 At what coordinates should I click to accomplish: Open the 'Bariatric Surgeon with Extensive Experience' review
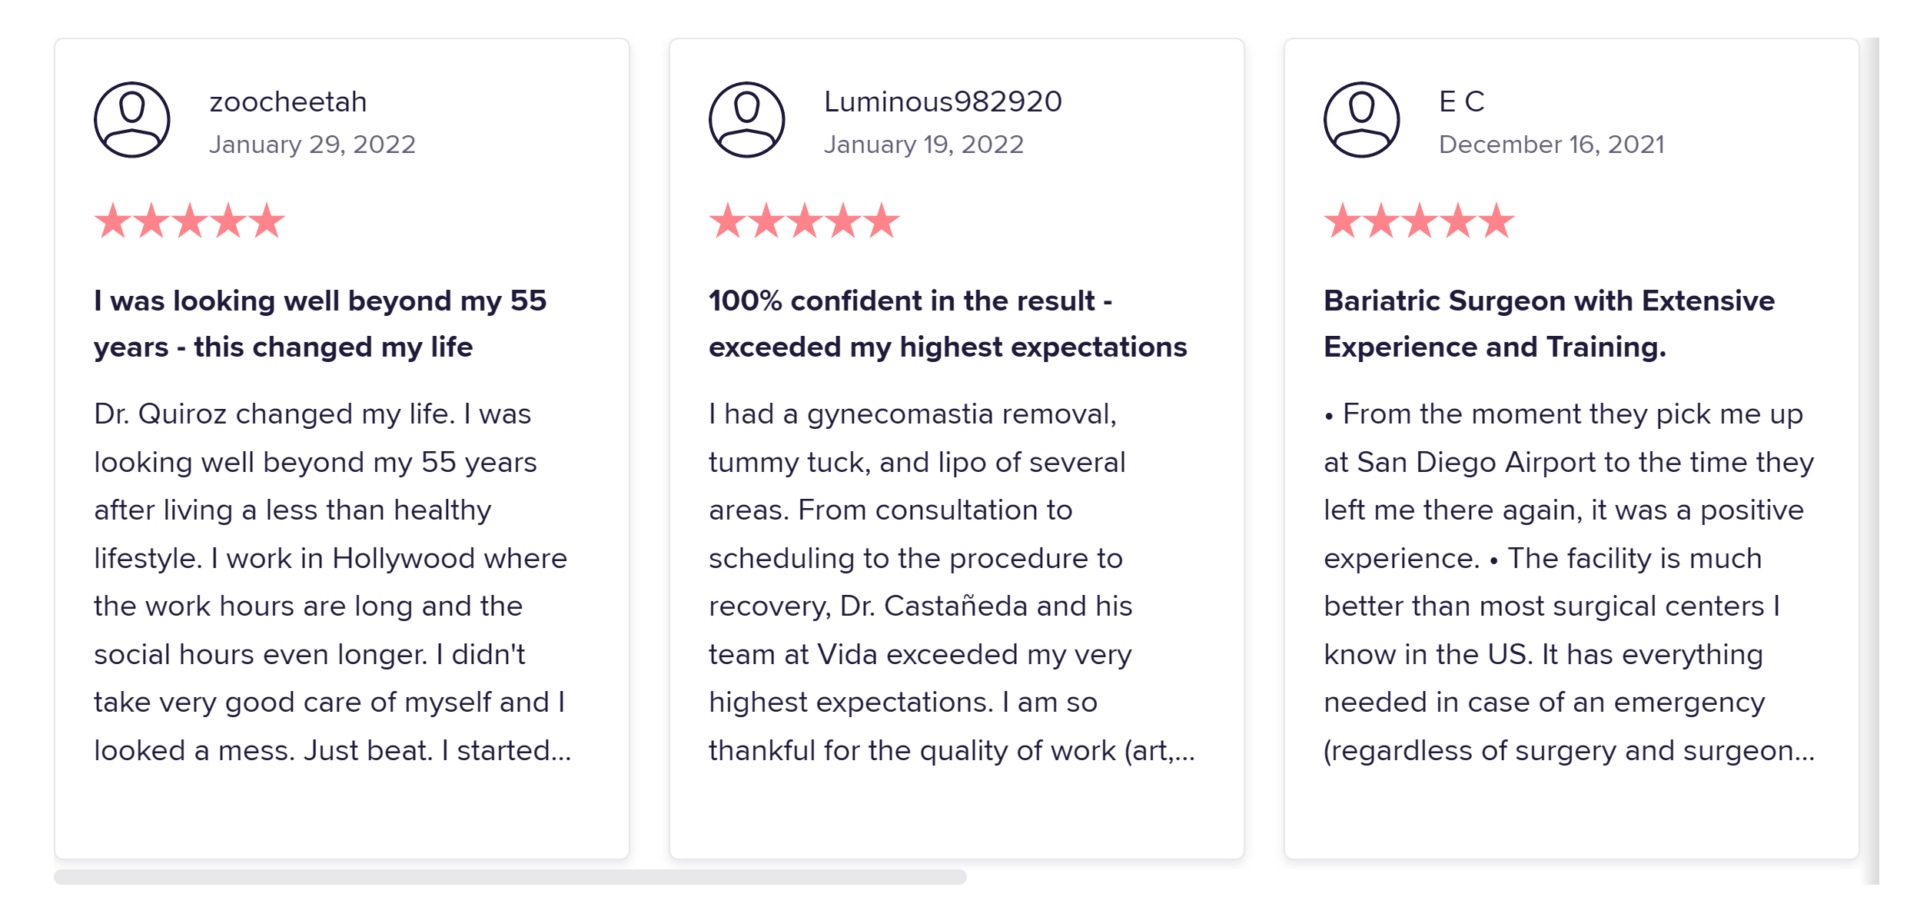1548,323
